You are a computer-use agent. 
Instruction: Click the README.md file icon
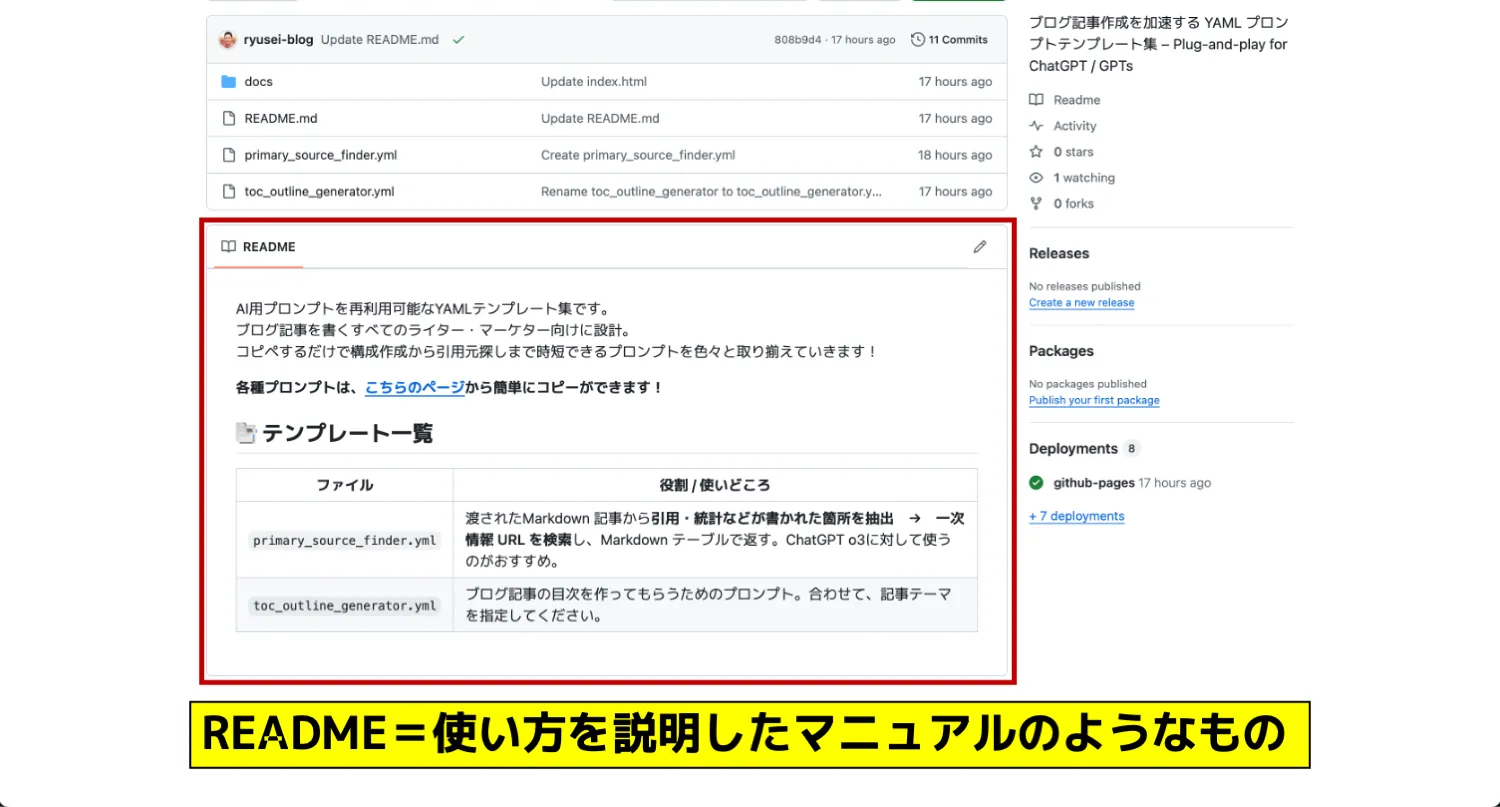(x=228, y=118)
